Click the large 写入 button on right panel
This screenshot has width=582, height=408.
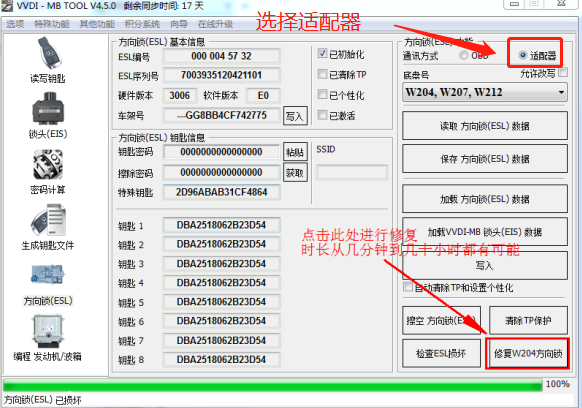(x=485, y=265)
